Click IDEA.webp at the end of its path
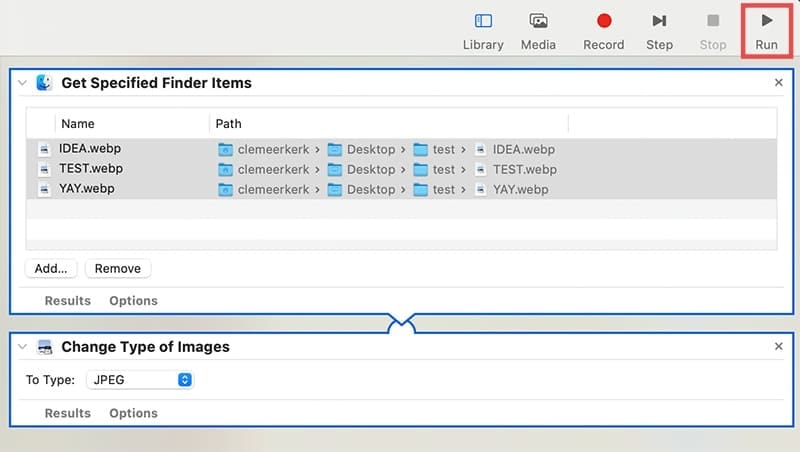 click(514, 149)
